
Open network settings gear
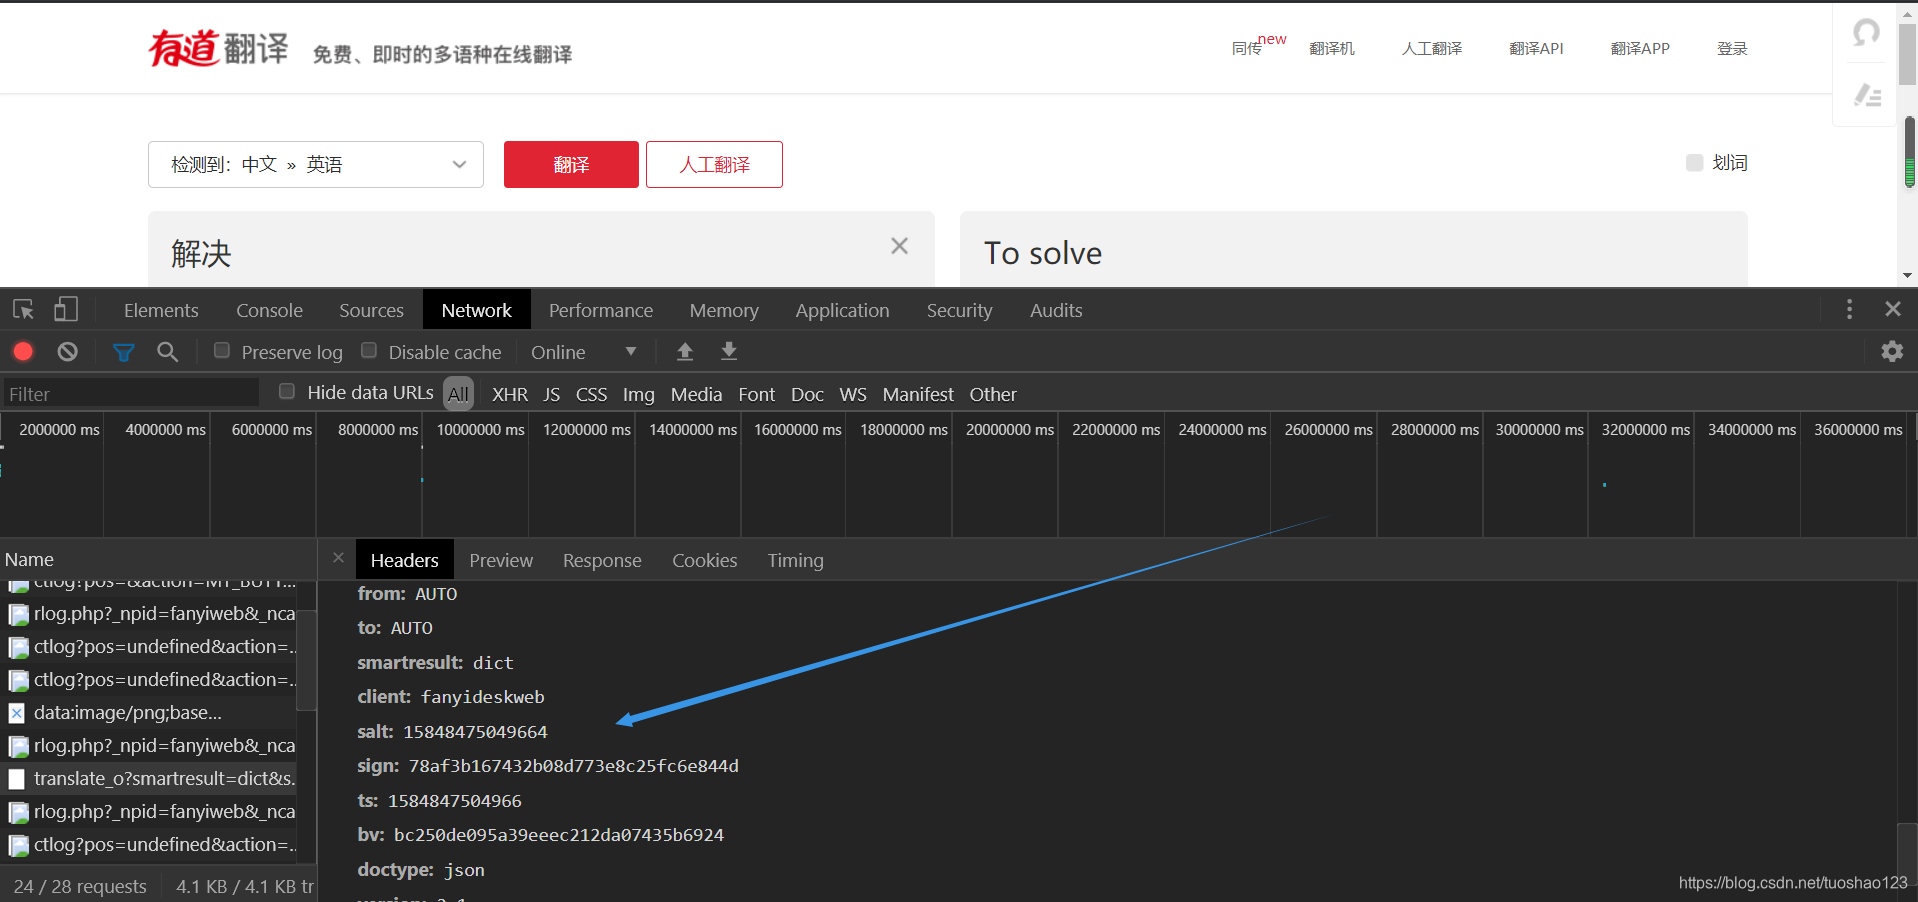pyautogui.click(x=1892, y=351)
